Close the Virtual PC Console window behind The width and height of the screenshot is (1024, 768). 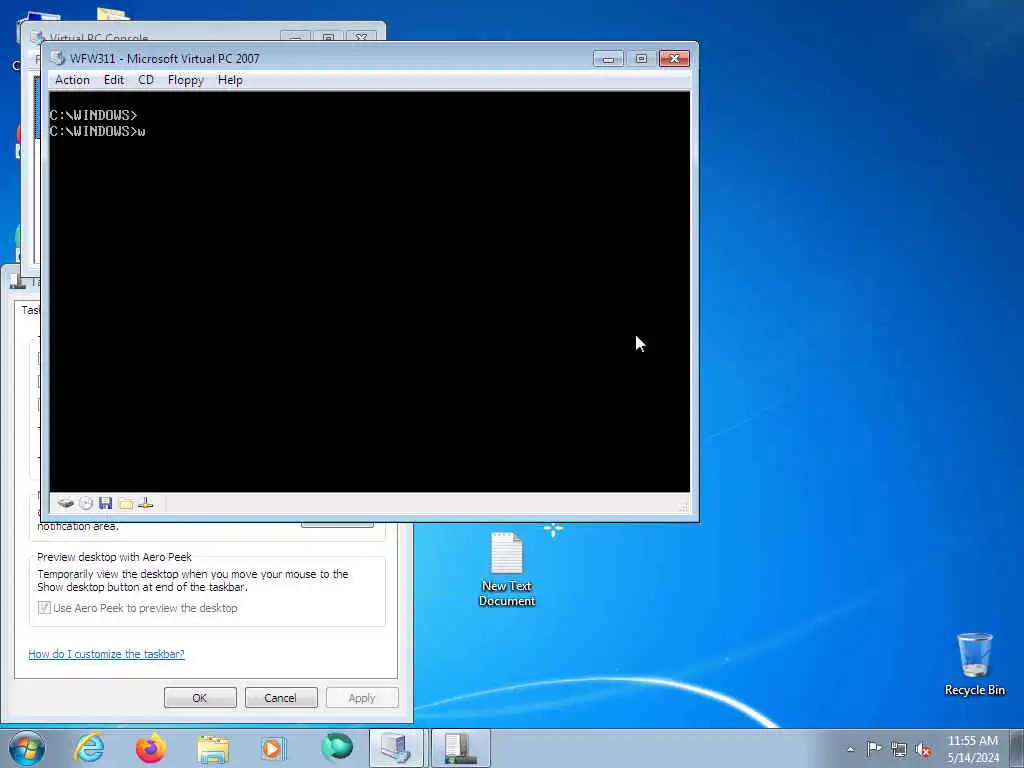click(360, 37)
